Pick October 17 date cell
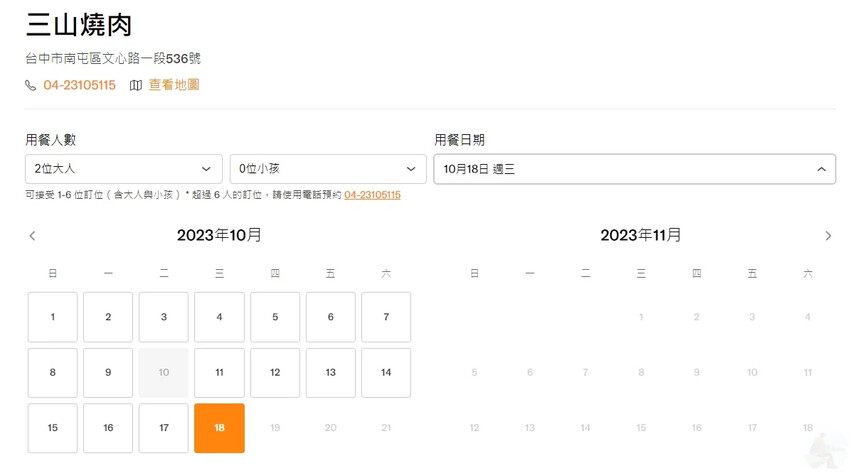 coord(164,428)
